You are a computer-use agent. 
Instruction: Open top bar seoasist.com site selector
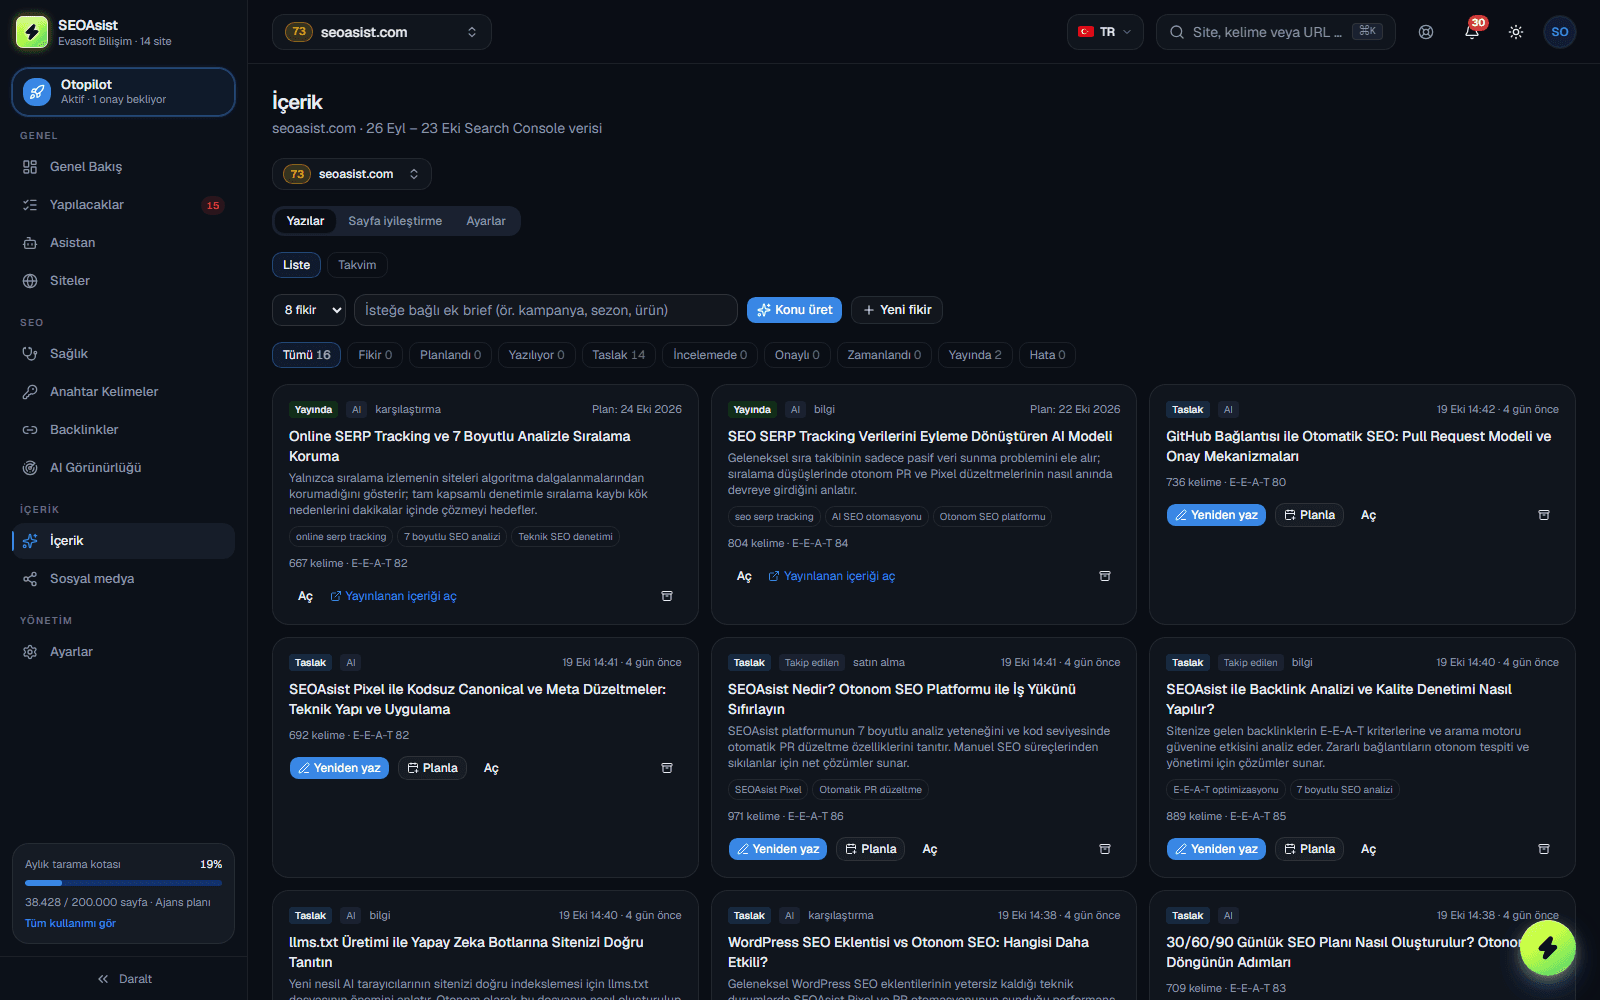tap(382, 32)
